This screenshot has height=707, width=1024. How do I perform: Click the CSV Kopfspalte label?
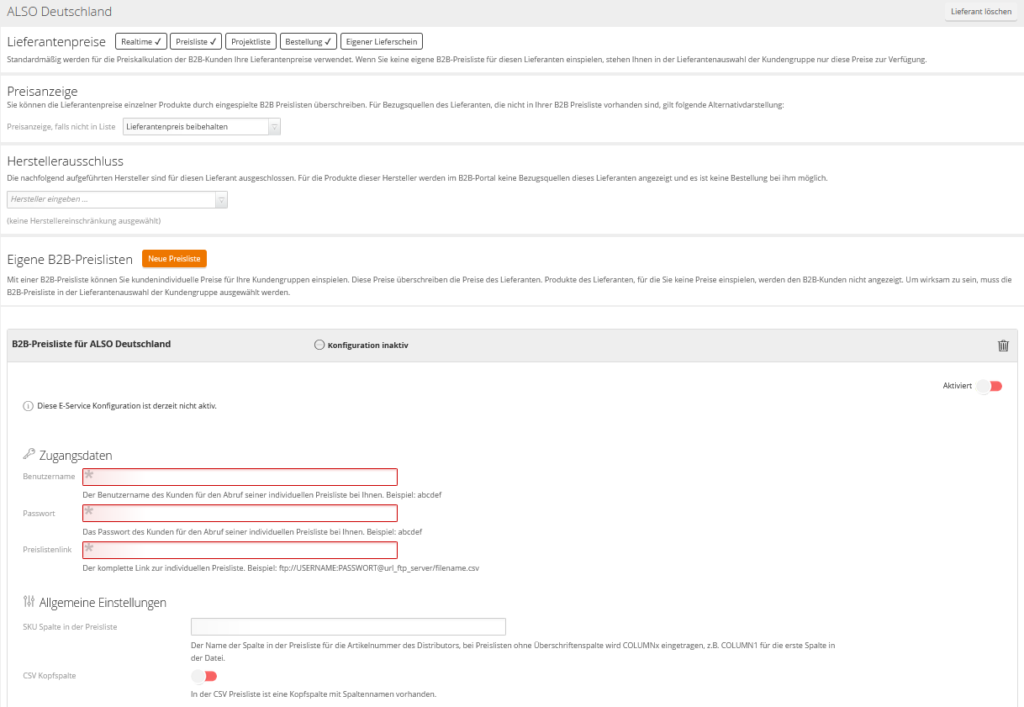click(50, 676)
